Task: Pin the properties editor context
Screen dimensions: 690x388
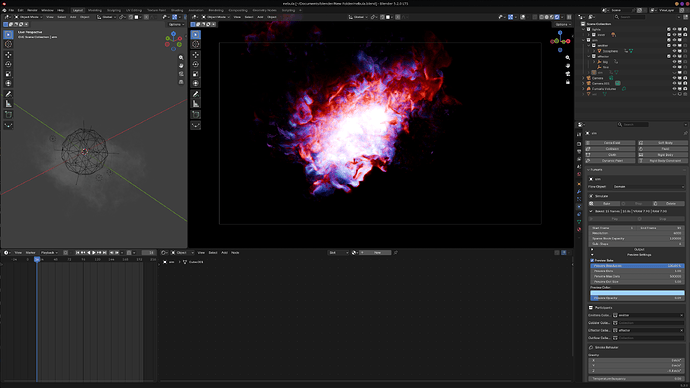Action: tap(685, 133)
